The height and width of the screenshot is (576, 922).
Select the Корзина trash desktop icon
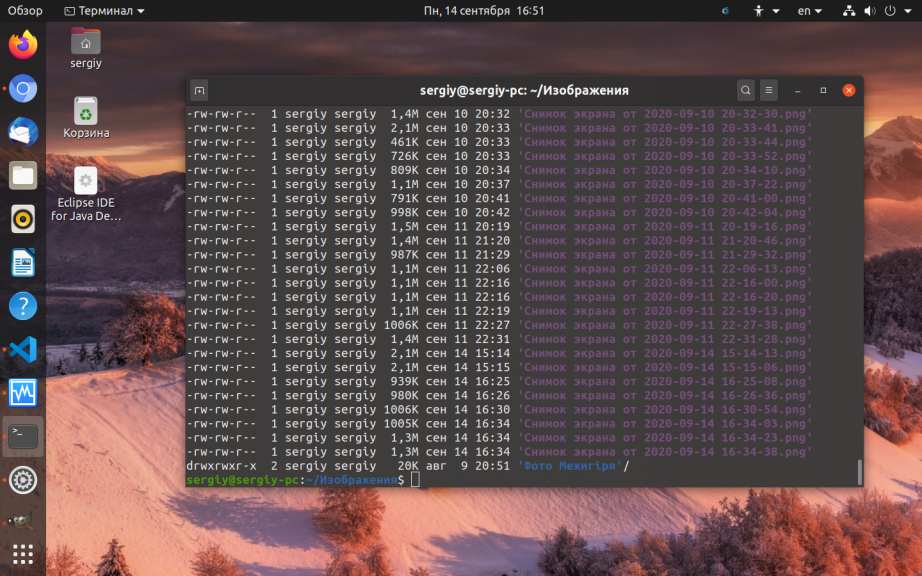tap(86, 117)
